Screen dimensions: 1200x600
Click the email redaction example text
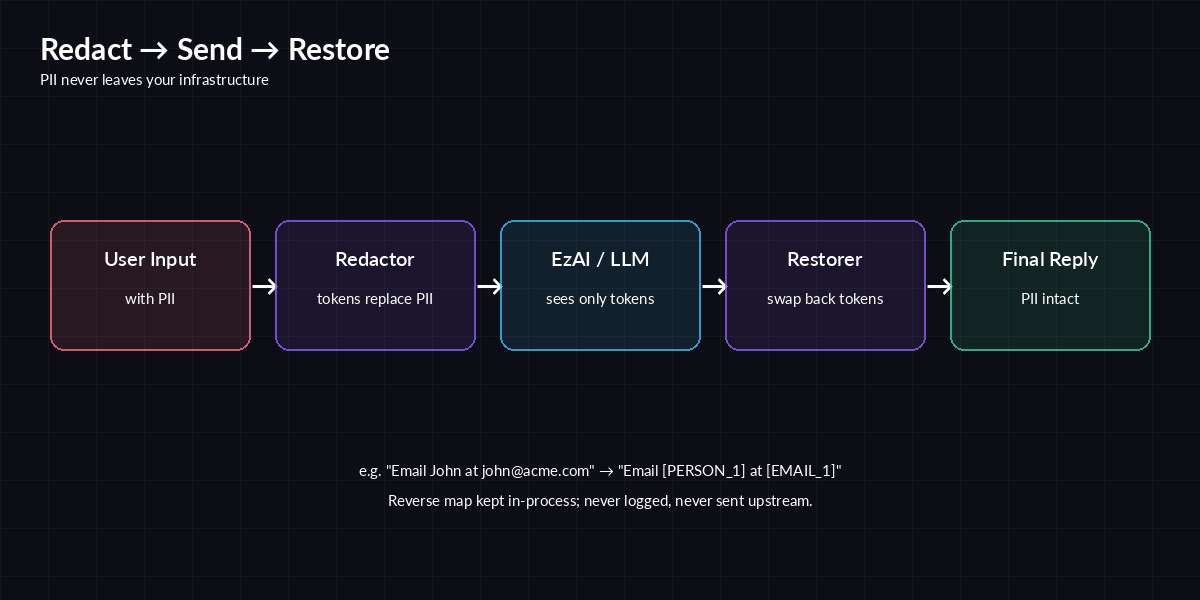click(x=600, y=470)
